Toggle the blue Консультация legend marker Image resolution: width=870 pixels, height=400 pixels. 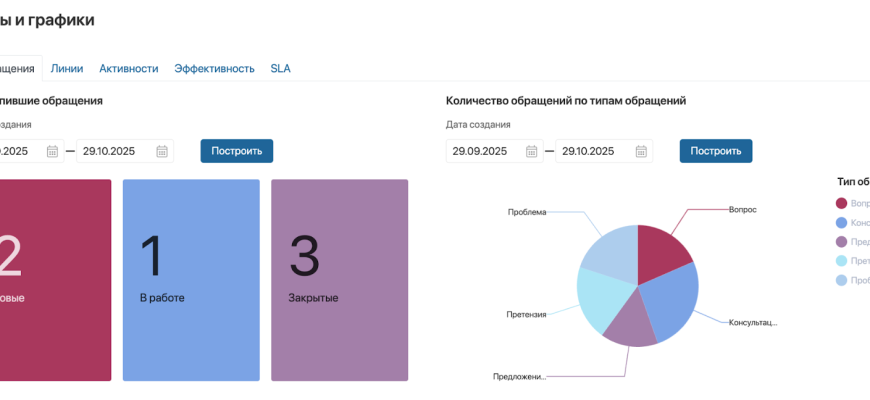841,222
